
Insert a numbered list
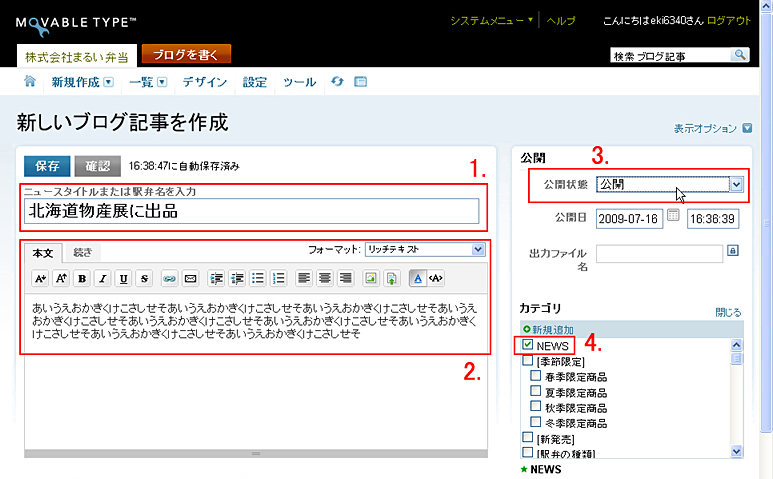pyautogui.click(x=279, y=278)
